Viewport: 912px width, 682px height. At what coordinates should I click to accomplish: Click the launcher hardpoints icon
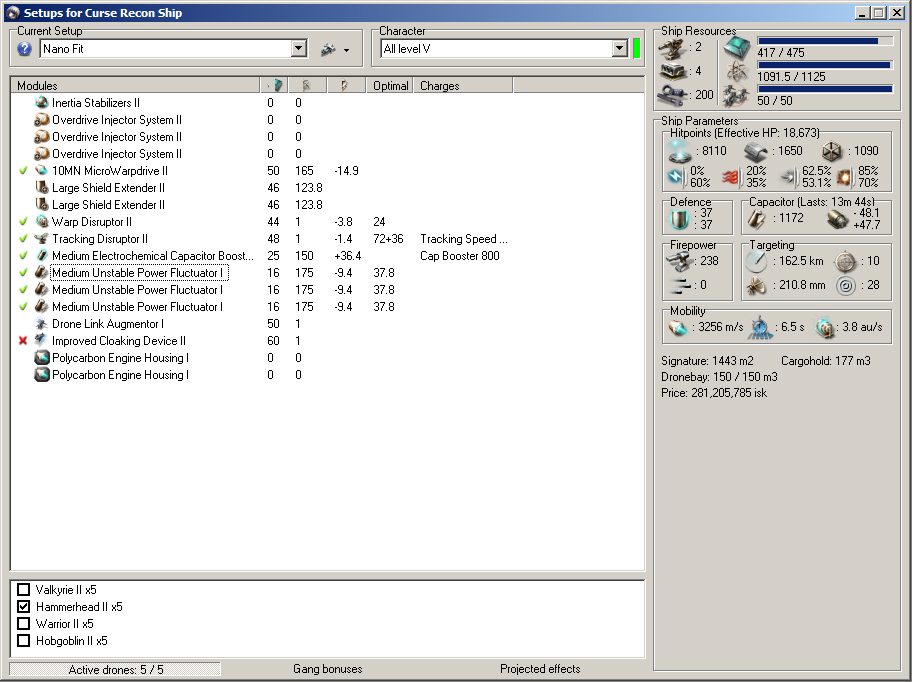[x=673, y=72]
